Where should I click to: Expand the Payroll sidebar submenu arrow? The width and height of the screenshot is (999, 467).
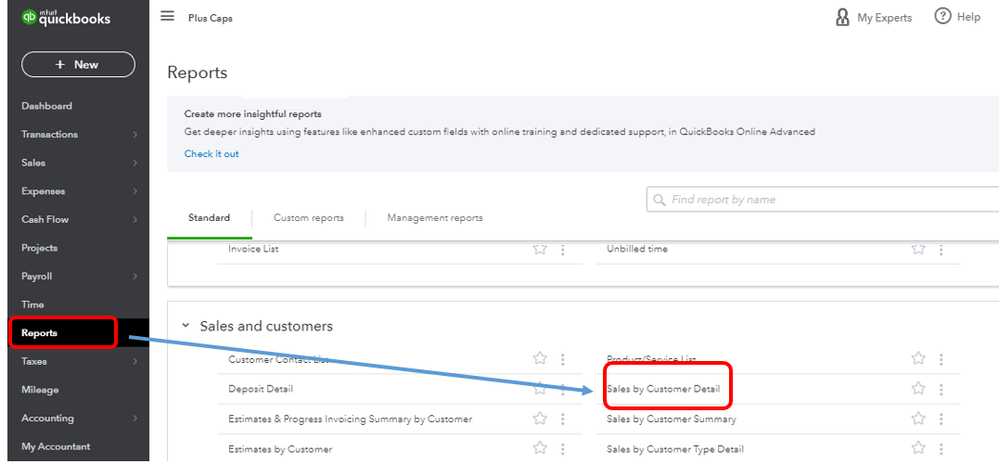point(135,276)
